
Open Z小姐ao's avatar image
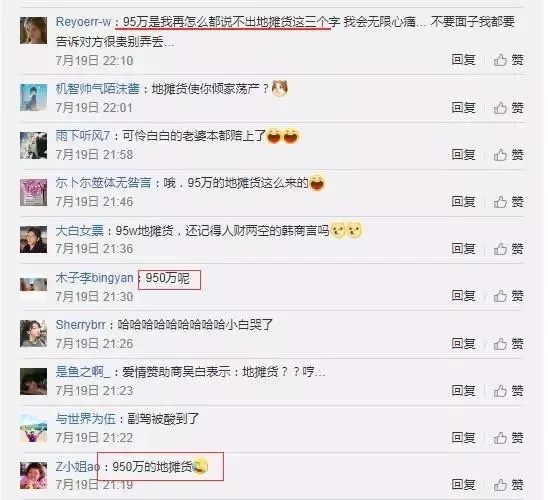pyautogui.click(x=34, y=475)
